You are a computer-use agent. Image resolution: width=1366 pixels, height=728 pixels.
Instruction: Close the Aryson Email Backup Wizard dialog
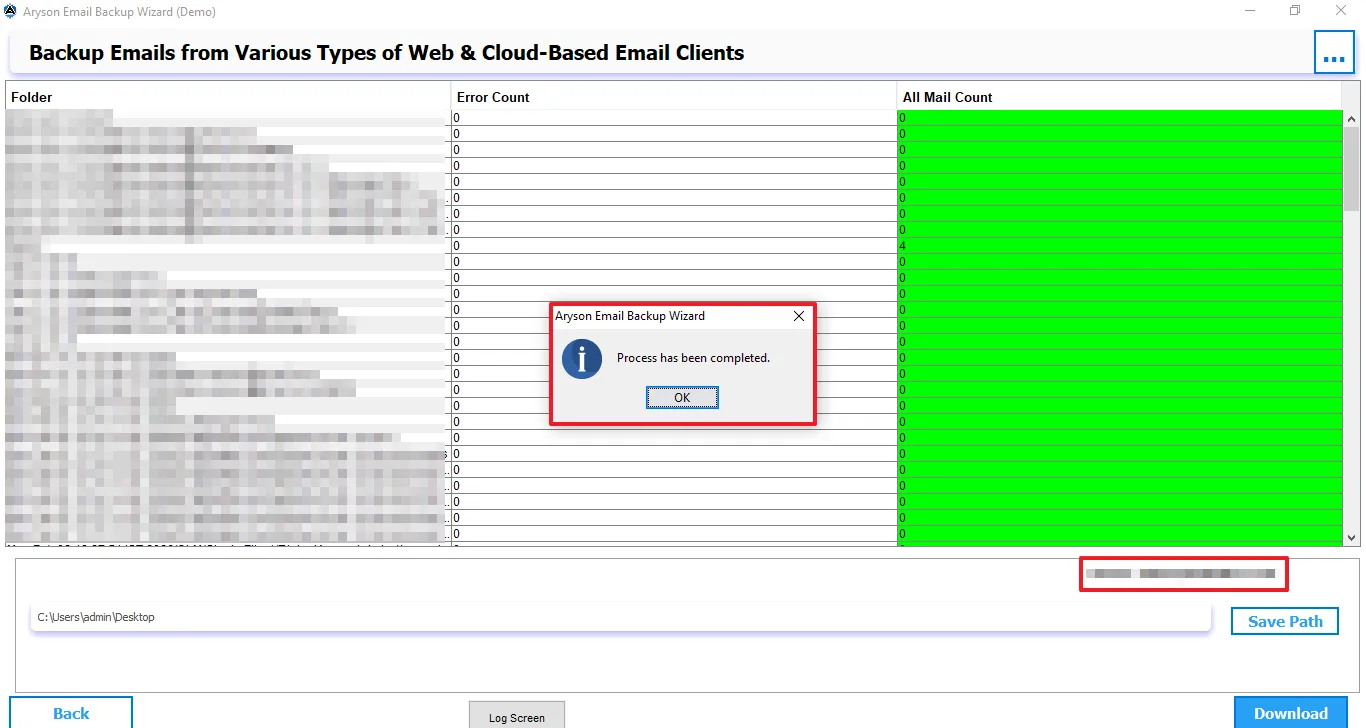point(798,316)
